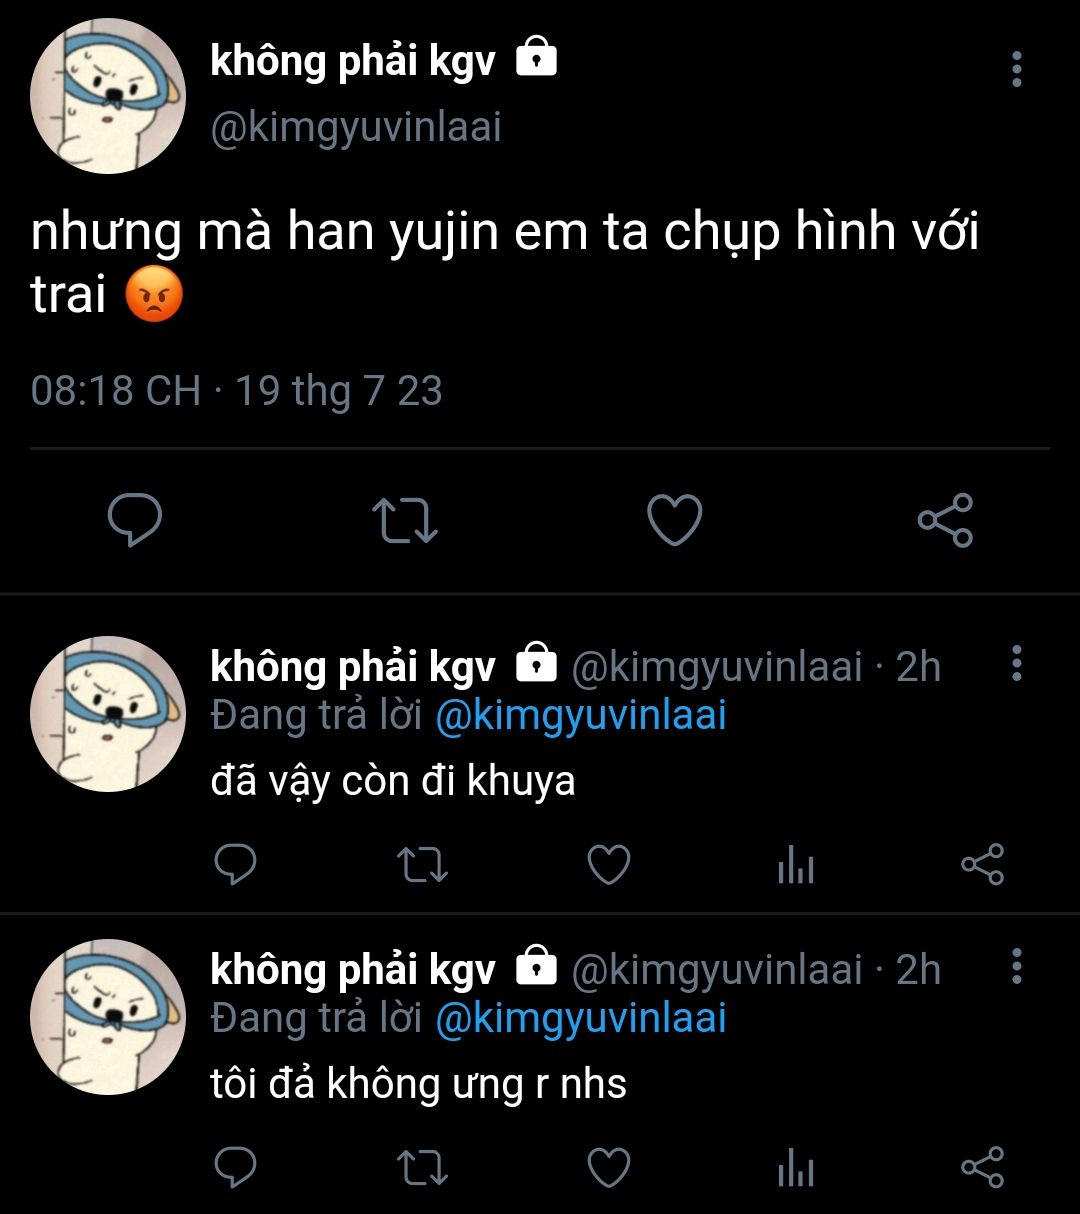The height and width of the screenshot is (1214, 1080).
Task: Reply to the main han yujin tweet
Action: tap(134, 521)
